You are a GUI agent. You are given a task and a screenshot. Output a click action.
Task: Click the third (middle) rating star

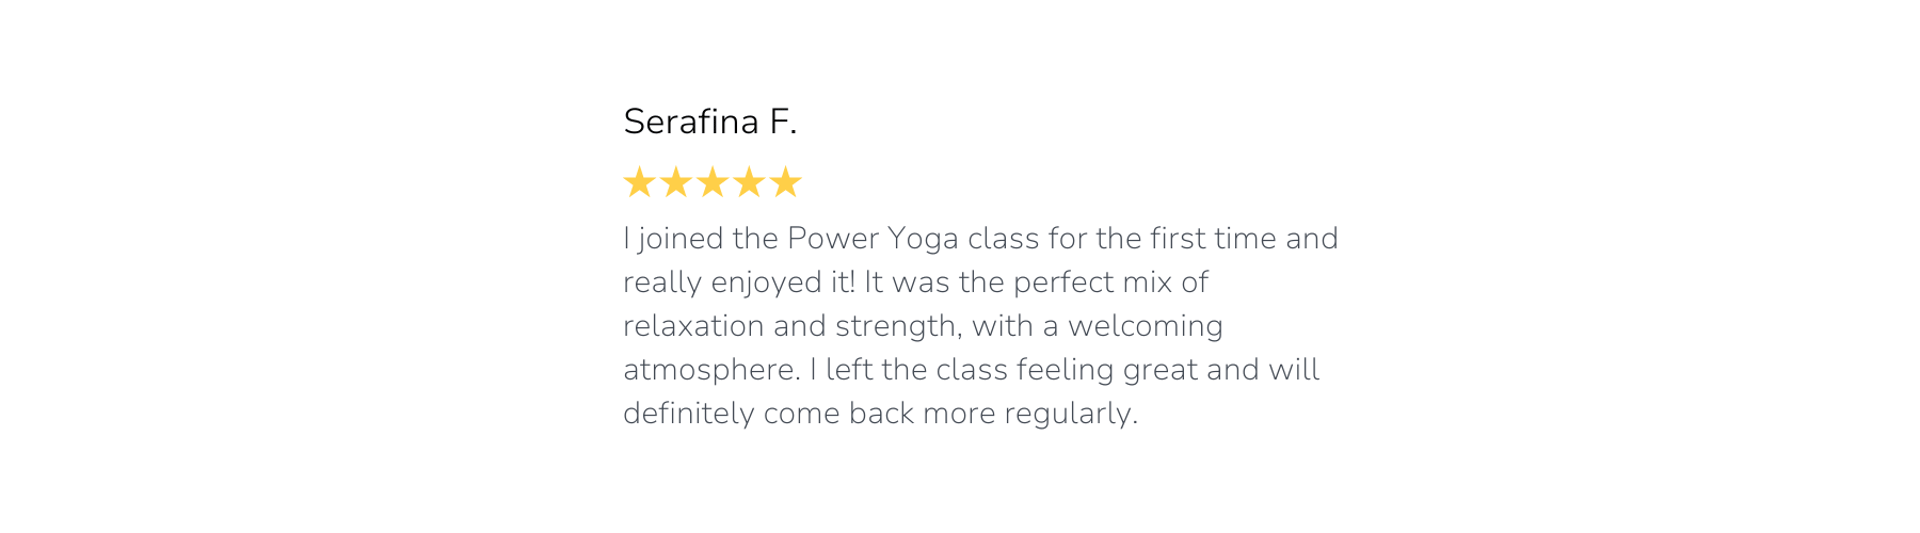[x=712, y=182]
